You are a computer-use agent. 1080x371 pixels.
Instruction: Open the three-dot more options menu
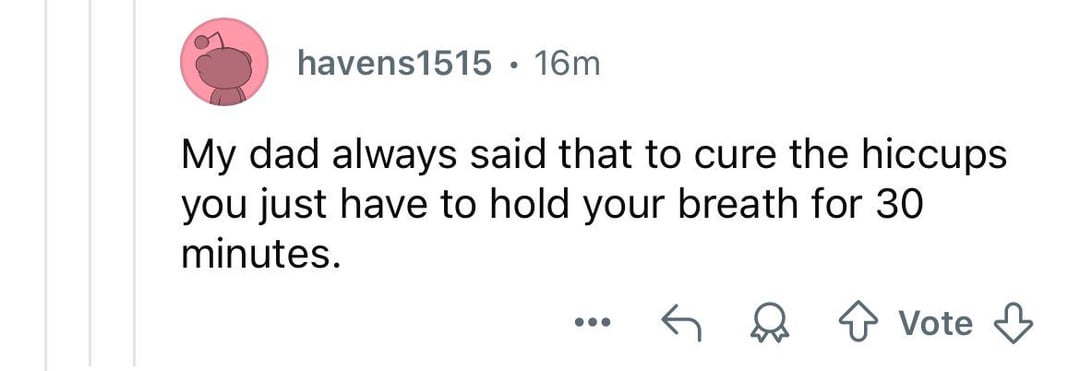(x=592, y=322)
